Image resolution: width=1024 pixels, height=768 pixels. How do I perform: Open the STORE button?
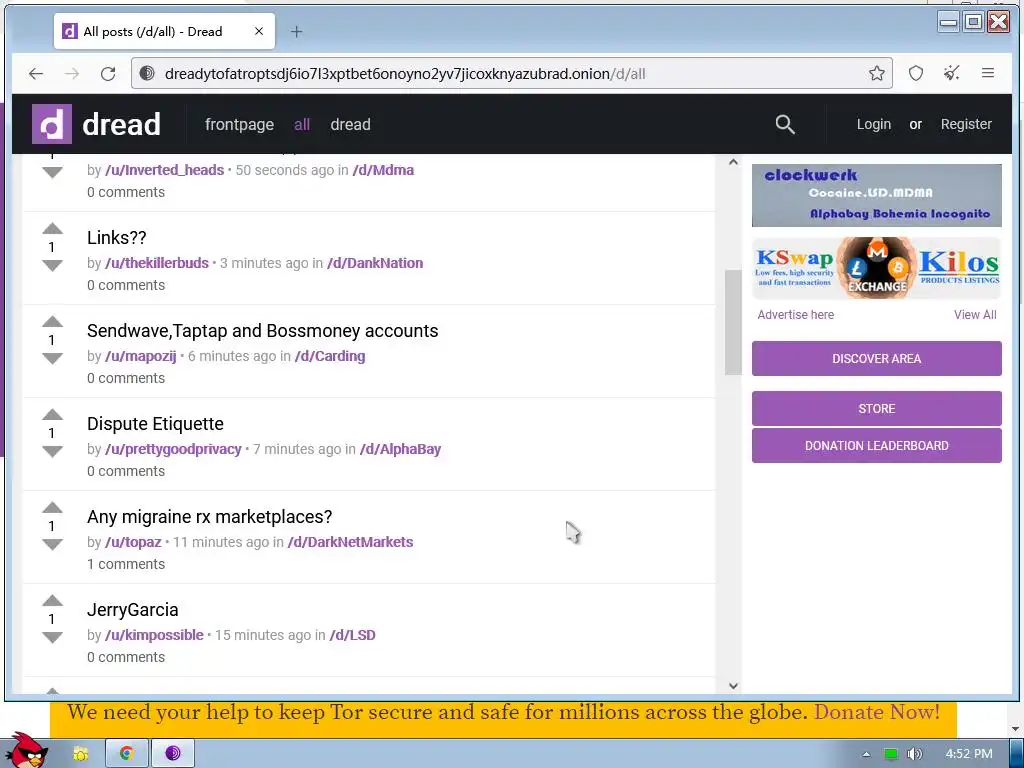pos(876,409)
